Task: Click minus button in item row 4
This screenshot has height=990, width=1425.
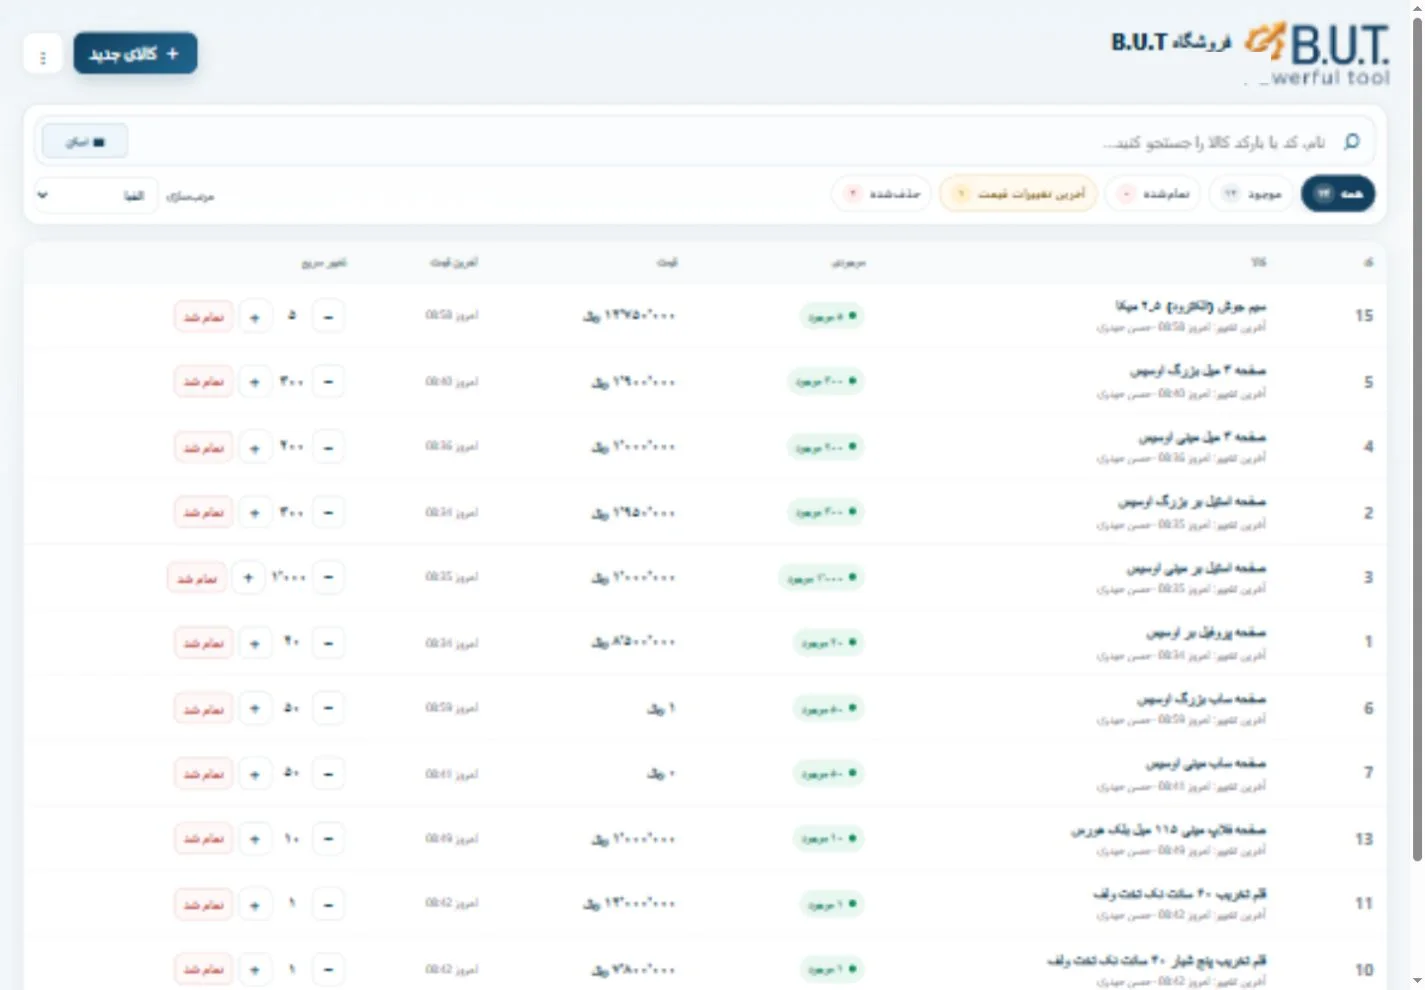Action: coord(329,447)
